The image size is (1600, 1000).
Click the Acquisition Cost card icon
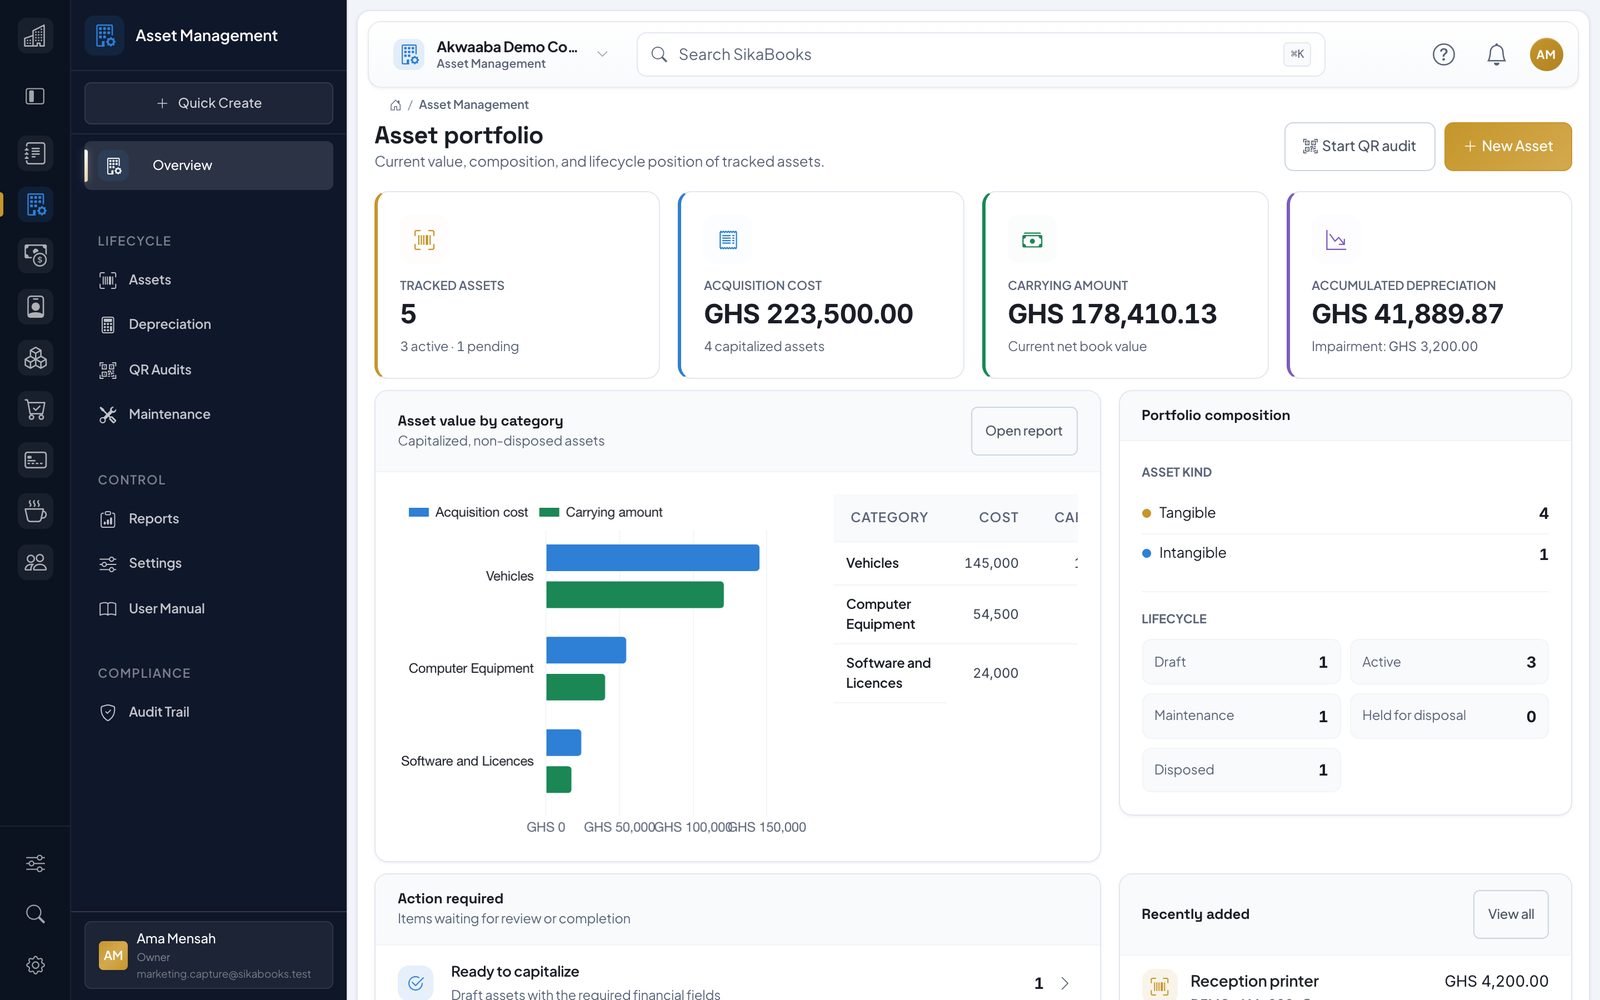click(728, 240)
